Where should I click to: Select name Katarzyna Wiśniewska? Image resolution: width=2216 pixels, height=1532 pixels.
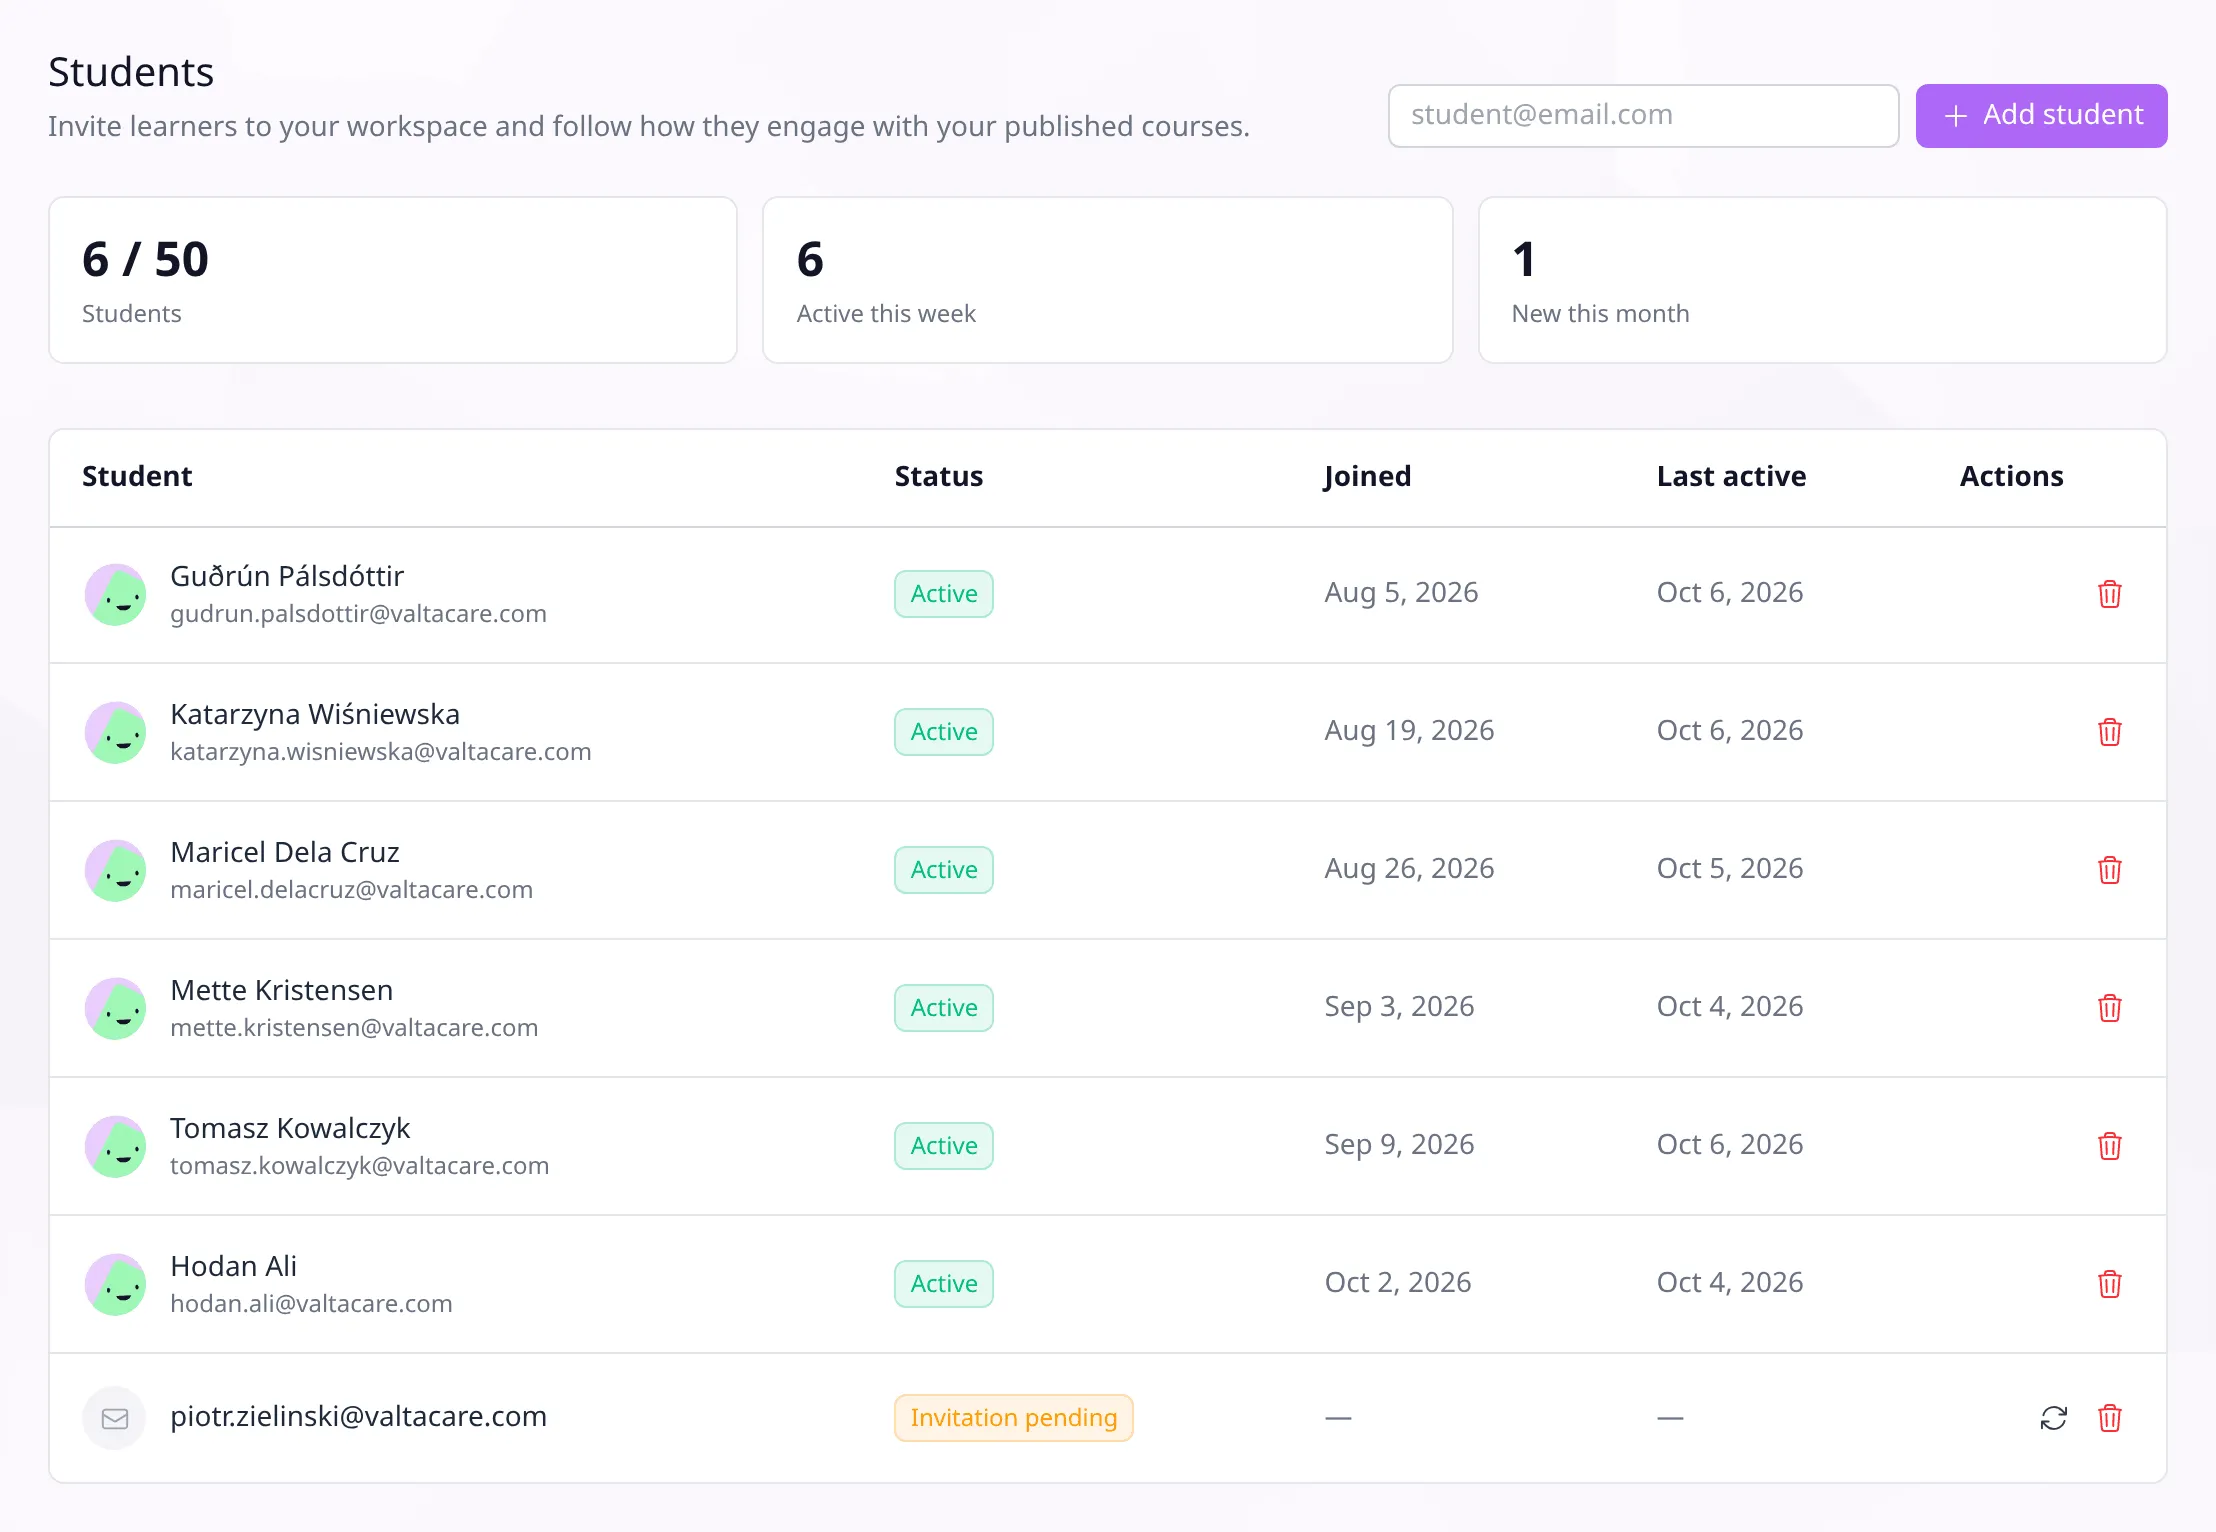315,714
